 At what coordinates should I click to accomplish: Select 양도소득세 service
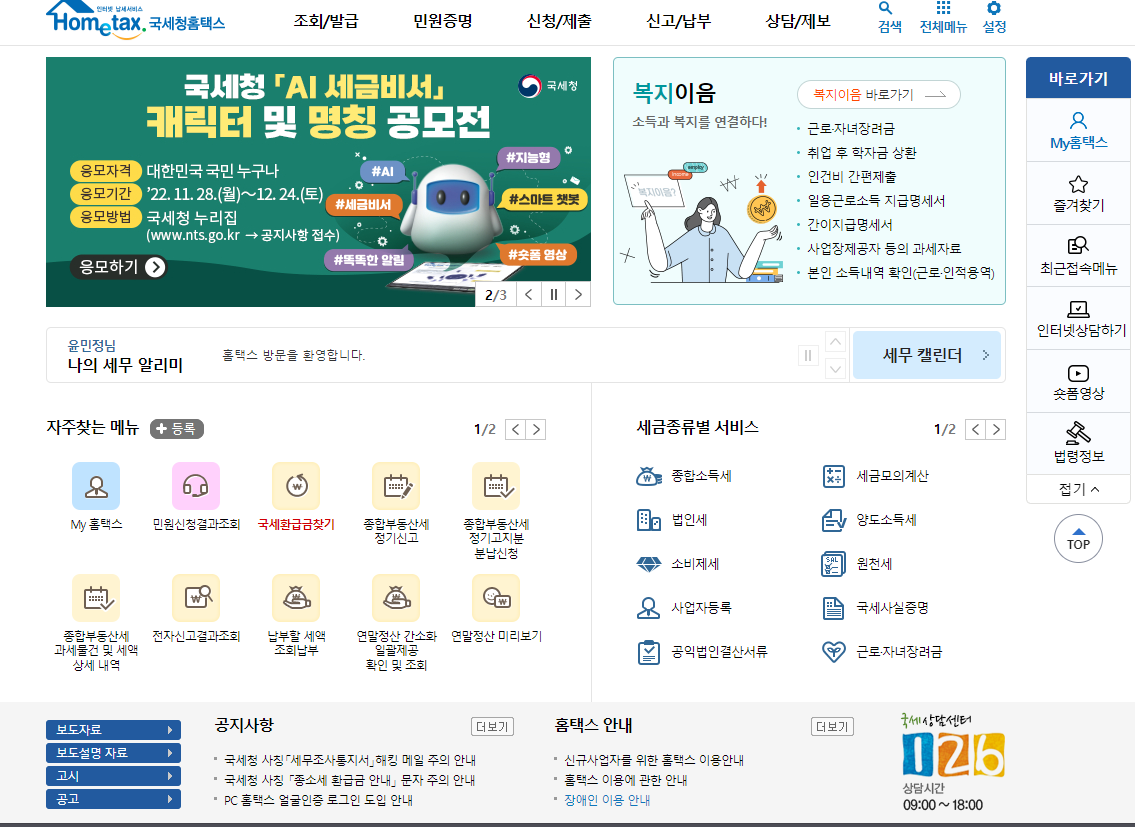[869, 520]
